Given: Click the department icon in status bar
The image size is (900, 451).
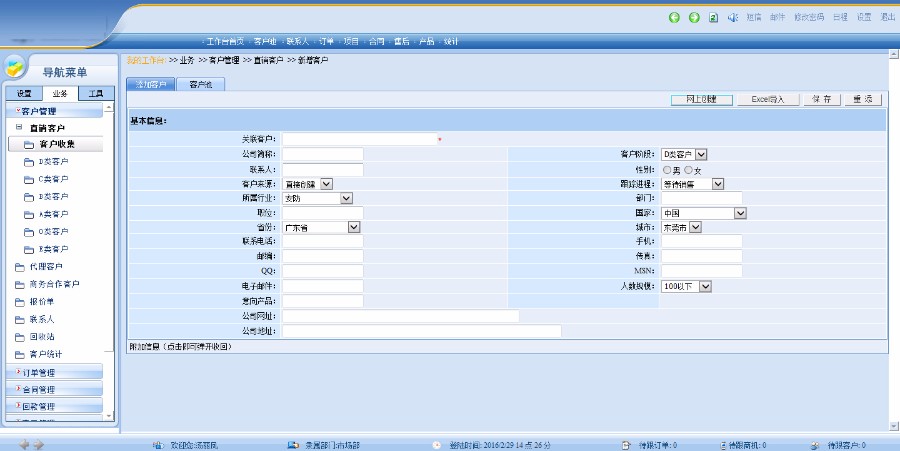Looking at the screenshot, I should [x=293, y=445].
